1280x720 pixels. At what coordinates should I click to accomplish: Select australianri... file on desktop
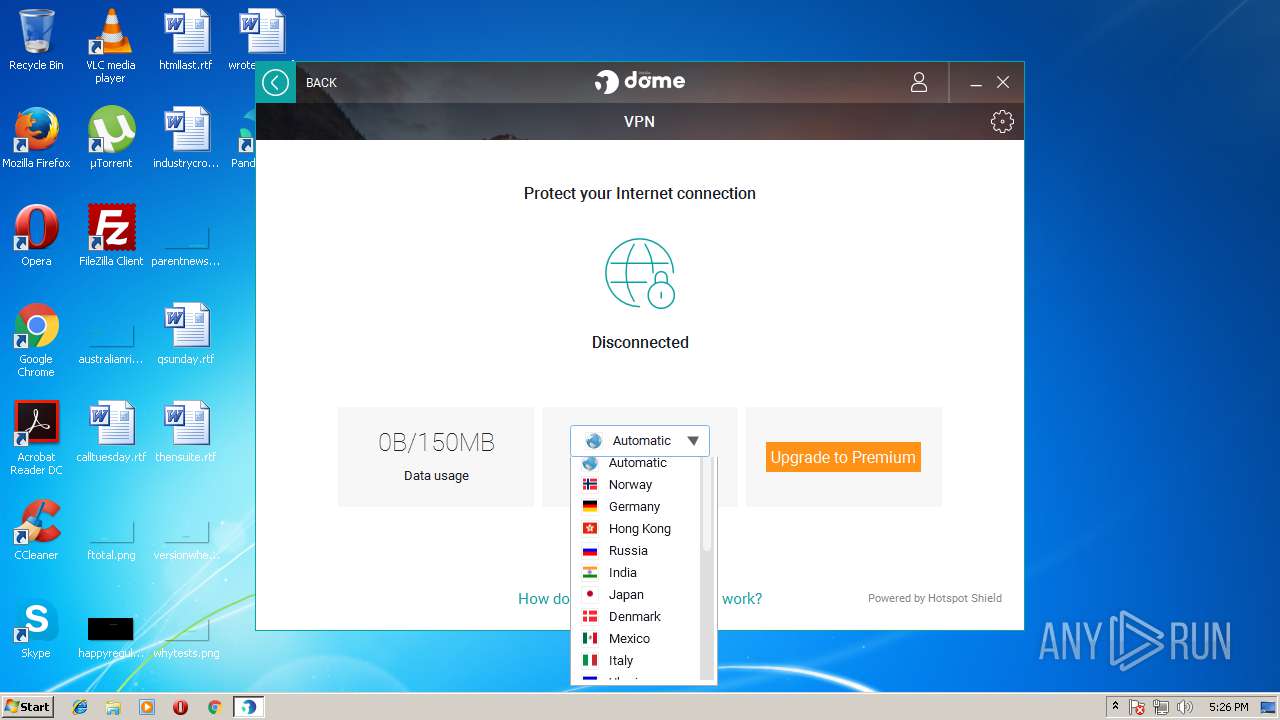pos(111,344)
